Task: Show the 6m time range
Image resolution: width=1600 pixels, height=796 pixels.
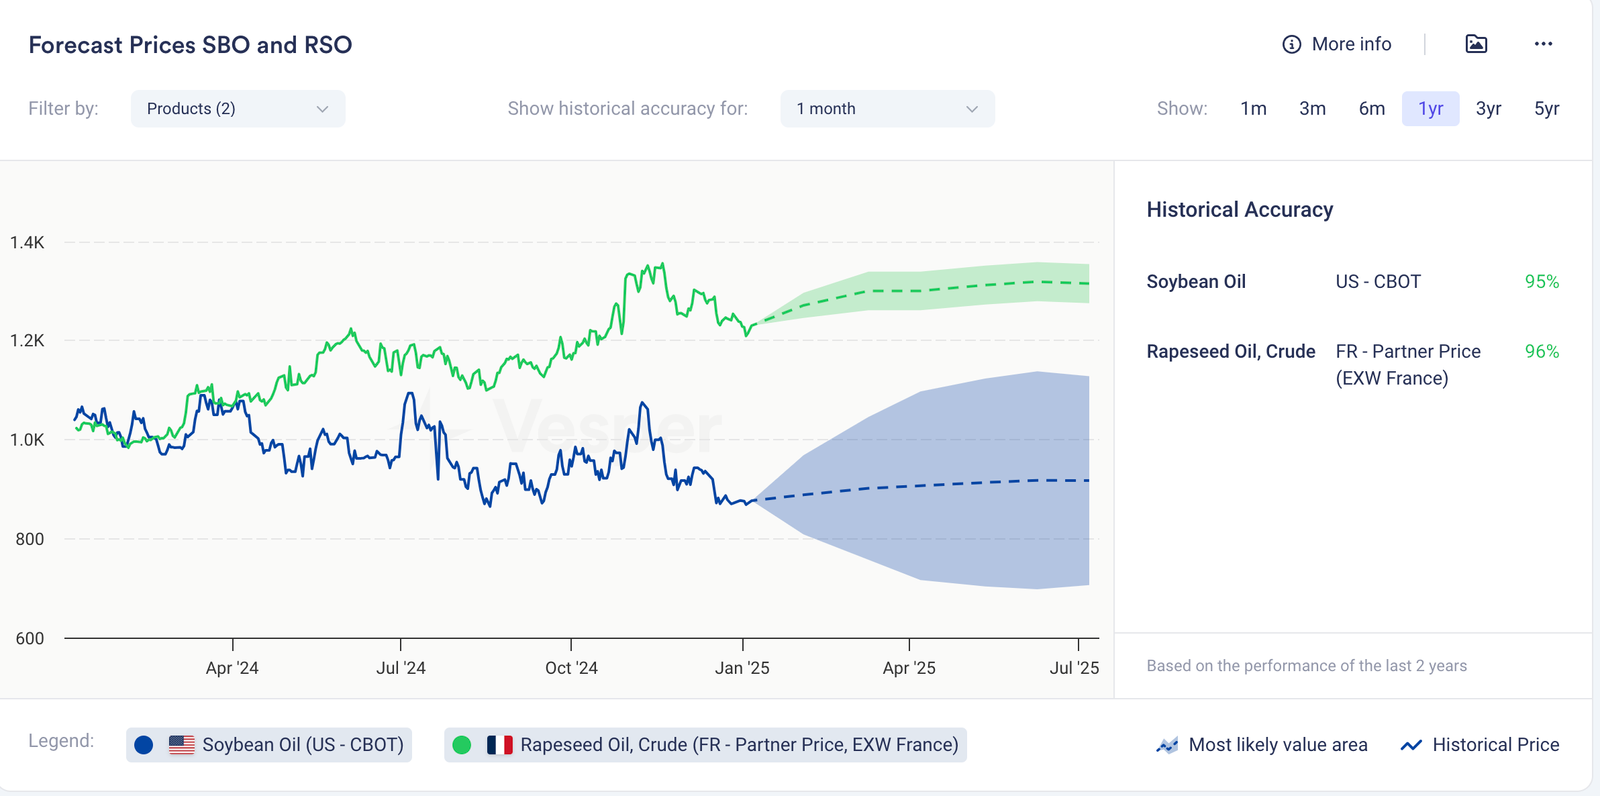Action: 1371,109
